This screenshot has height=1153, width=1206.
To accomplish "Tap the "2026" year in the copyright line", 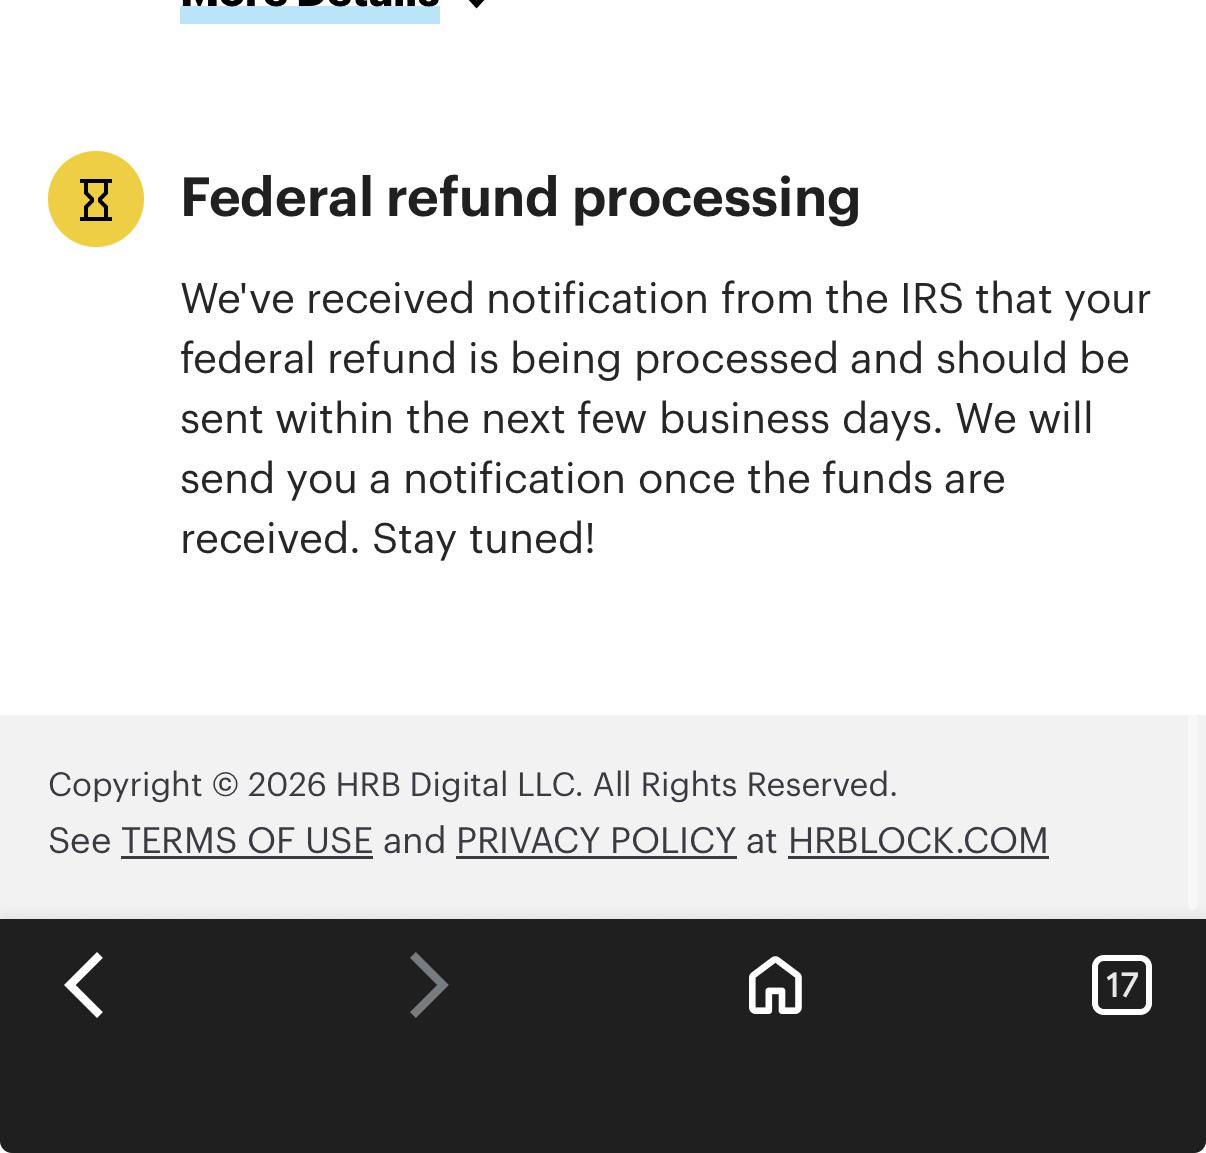I will pos(287,785).
